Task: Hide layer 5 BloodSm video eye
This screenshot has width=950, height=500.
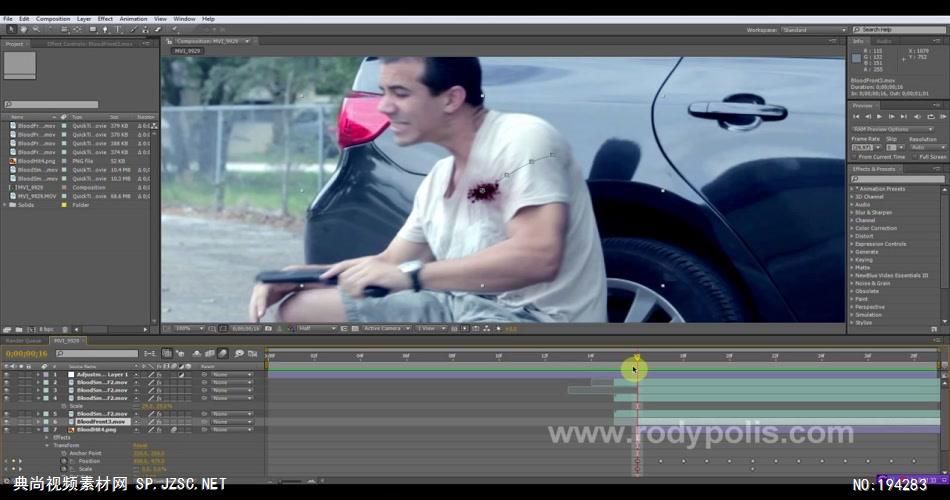Action: [6, 414]
